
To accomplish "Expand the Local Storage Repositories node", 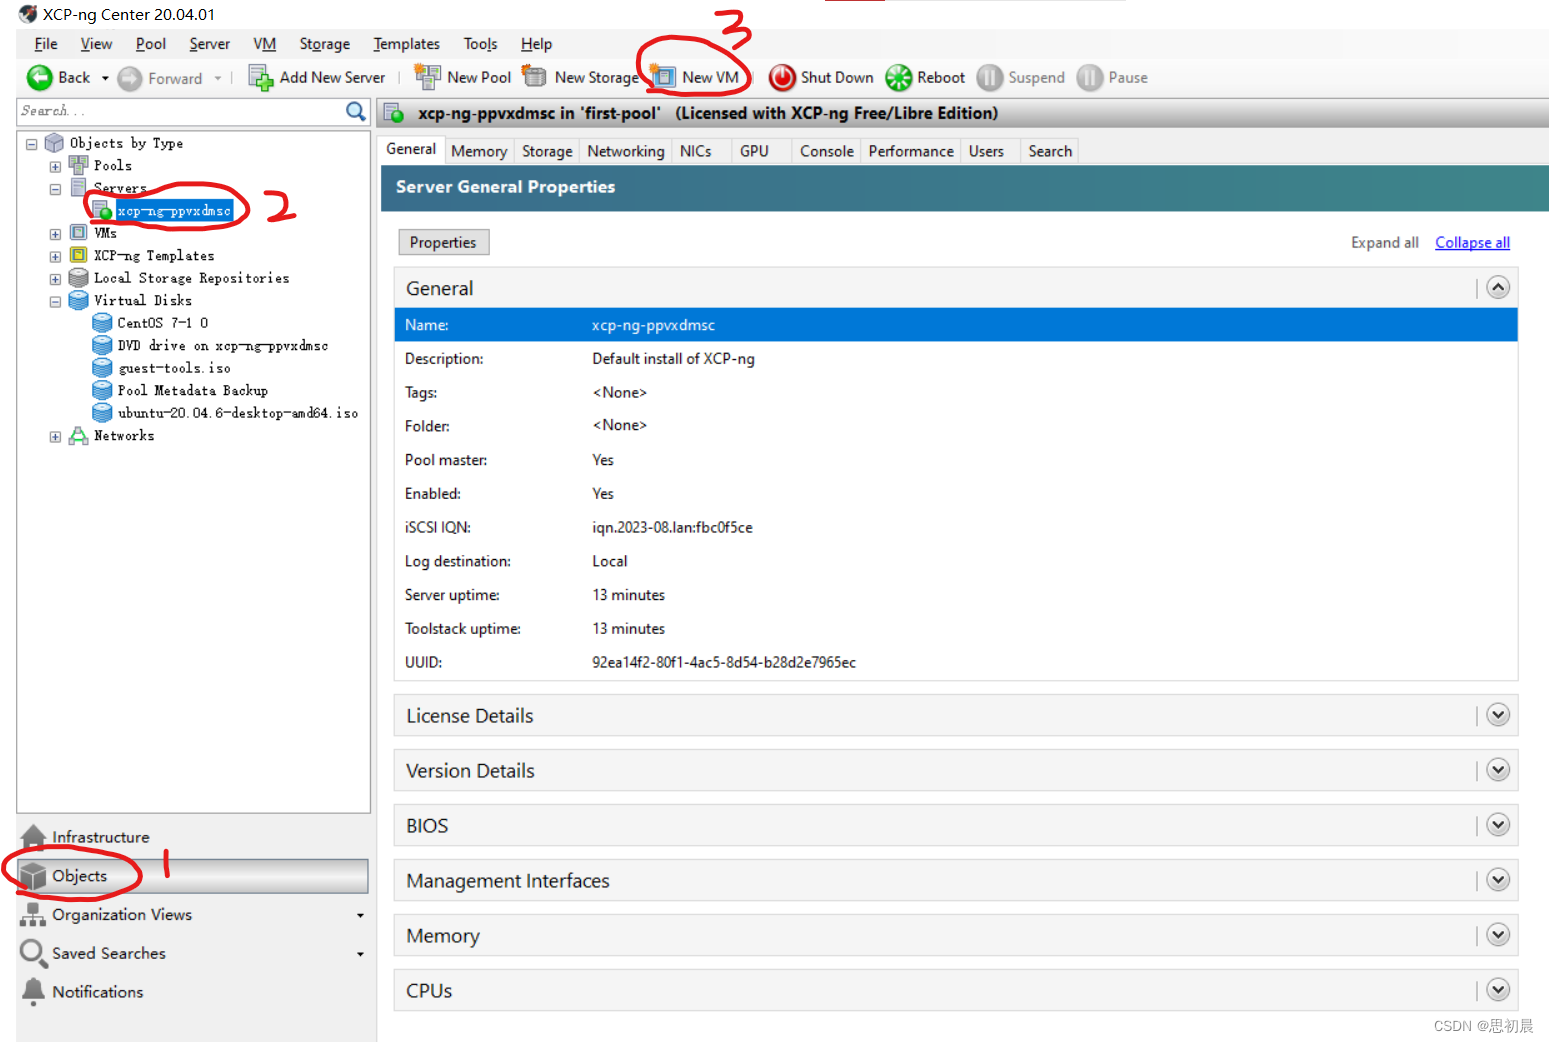I will 55,279.
